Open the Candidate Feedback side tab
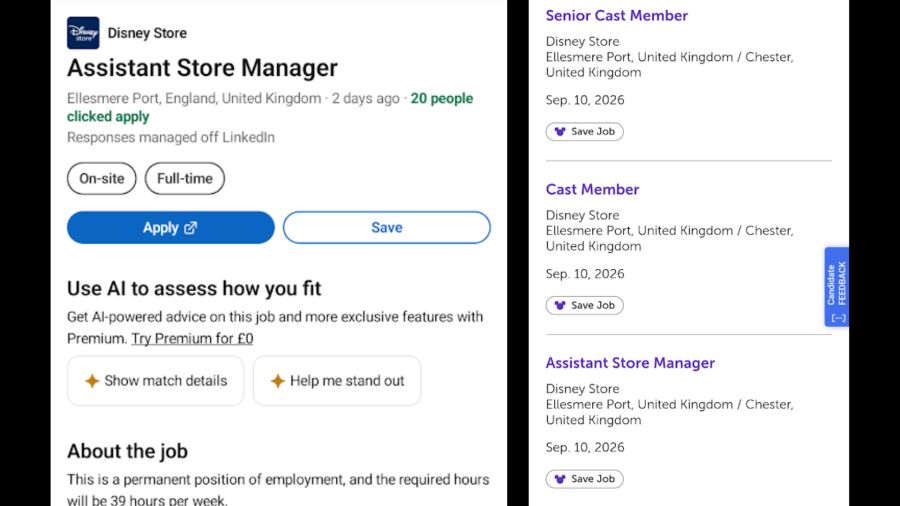900x506 pixels. coord(837,287)
